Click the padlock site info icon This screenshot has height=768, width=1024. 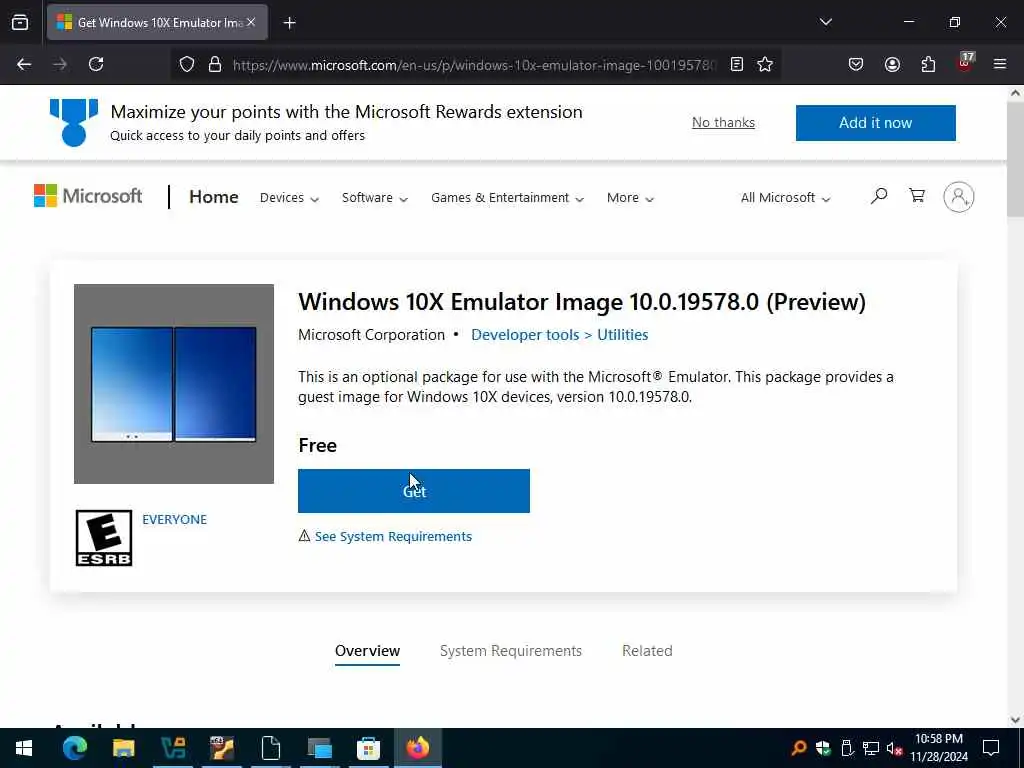[215, 64]
